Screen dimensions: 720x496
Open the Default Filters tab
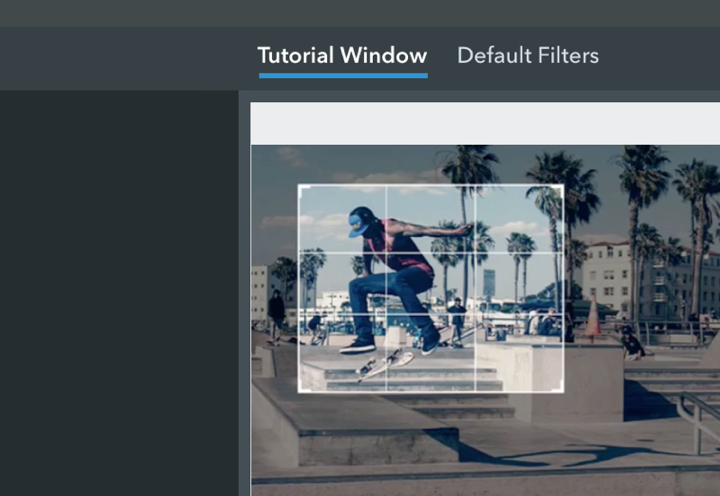528,56
